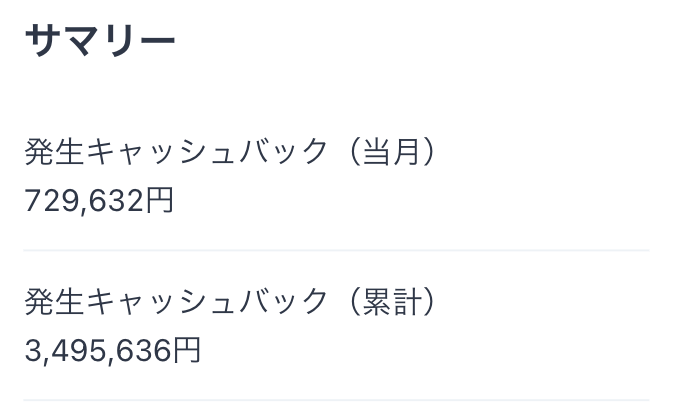678x418 pixels.
Task: Click the leading 729 digits
Action: pyautogui.click(x=51, y=201)
